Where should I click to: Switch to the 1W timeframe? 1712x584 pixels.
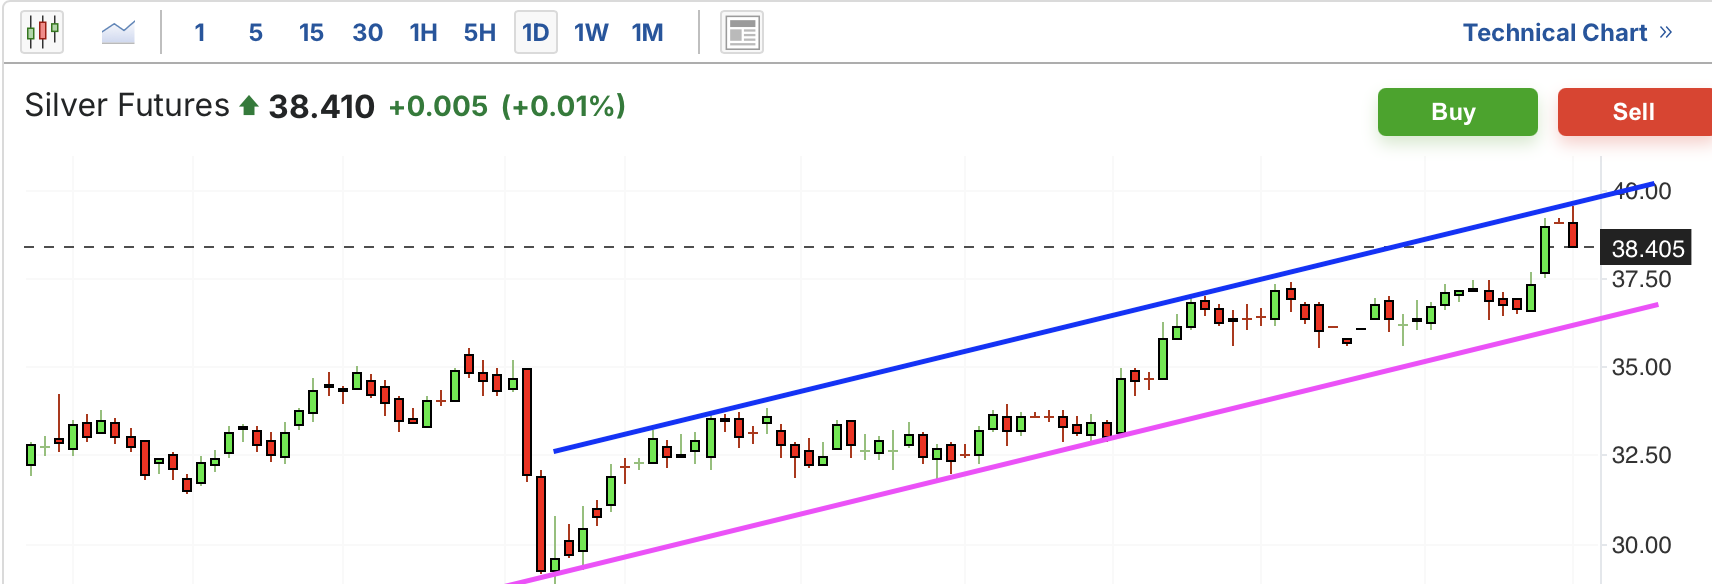(591, 33)
